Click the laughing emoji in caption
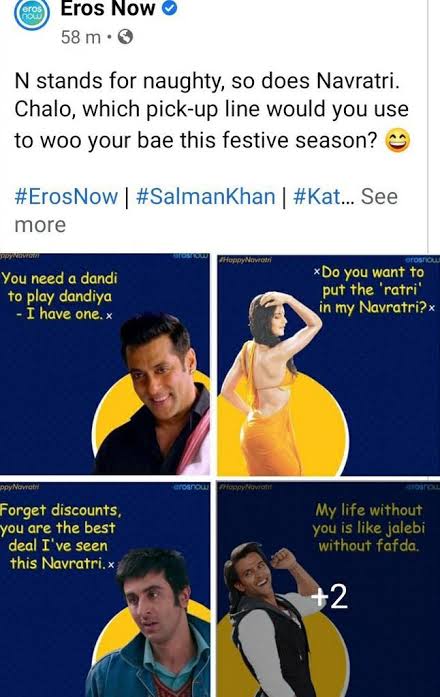The width and height of the screenshot is (440, 697). pyautogui.click(x=397, y=140)
